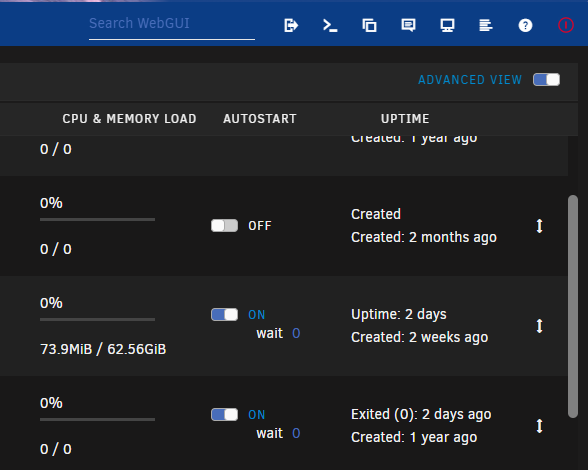Image resolution: width=588 pixels, height=470 pixels.
Task: Click the red alert notification icon
Action: tap(566, 26)
